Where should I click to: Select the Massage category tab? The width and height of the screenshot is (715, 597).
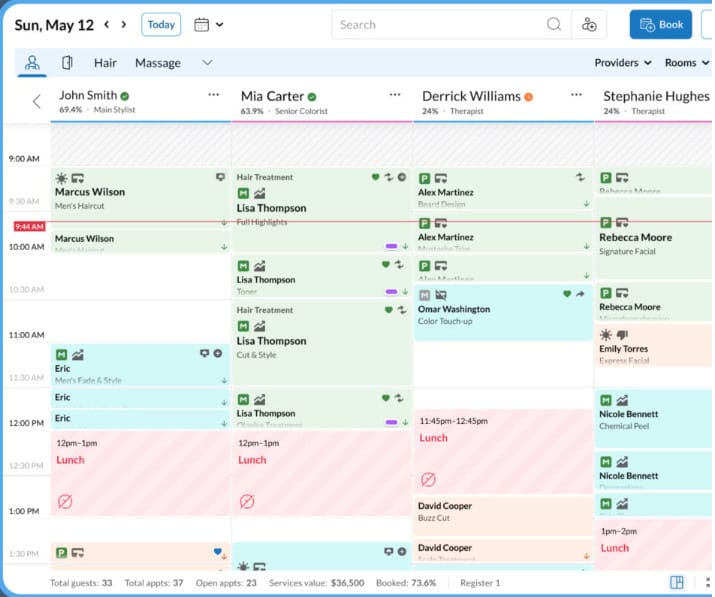(x=158, y=63)
